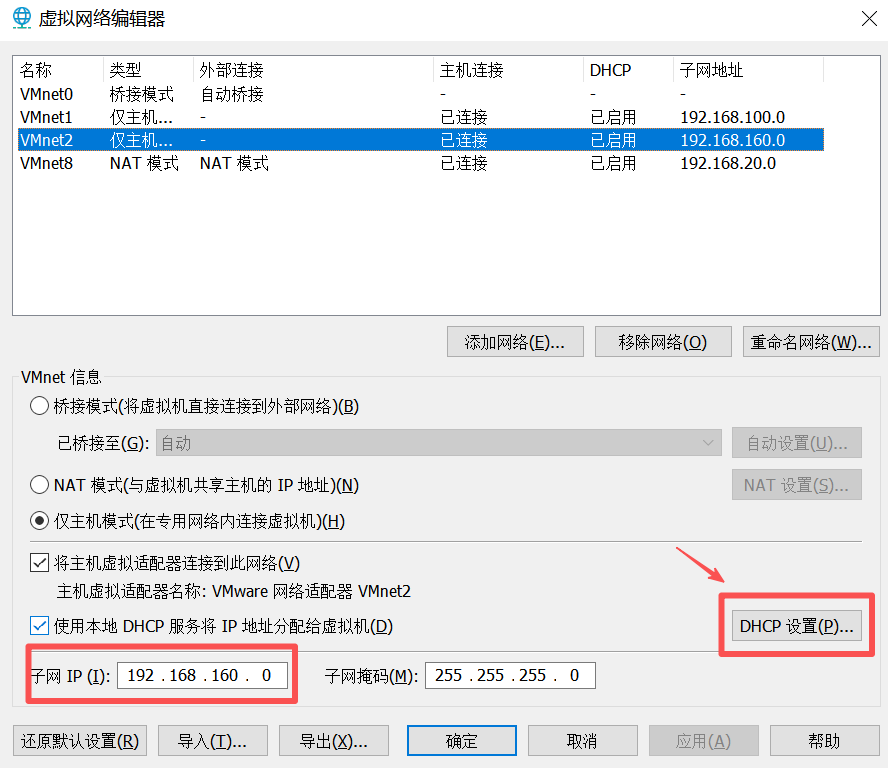Confirm with the 确定 button
The height and width of the screenshot is (768, 888).
click(x=462, y=741)
